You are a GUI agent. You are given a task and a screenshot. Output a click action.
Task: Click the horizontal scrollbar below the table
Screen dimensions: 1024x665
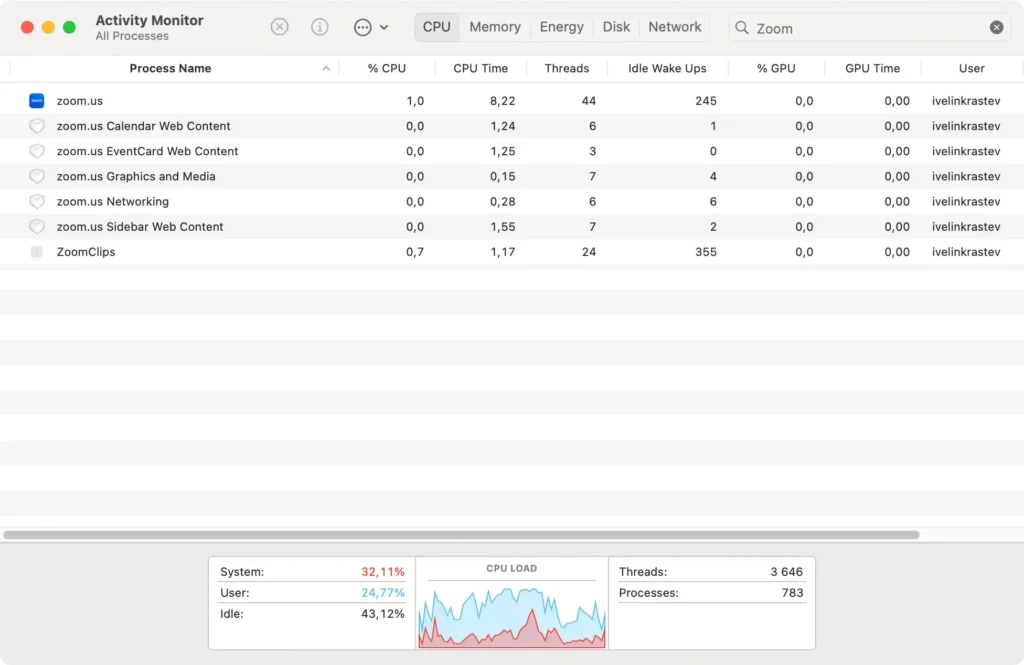coord(461,535)
